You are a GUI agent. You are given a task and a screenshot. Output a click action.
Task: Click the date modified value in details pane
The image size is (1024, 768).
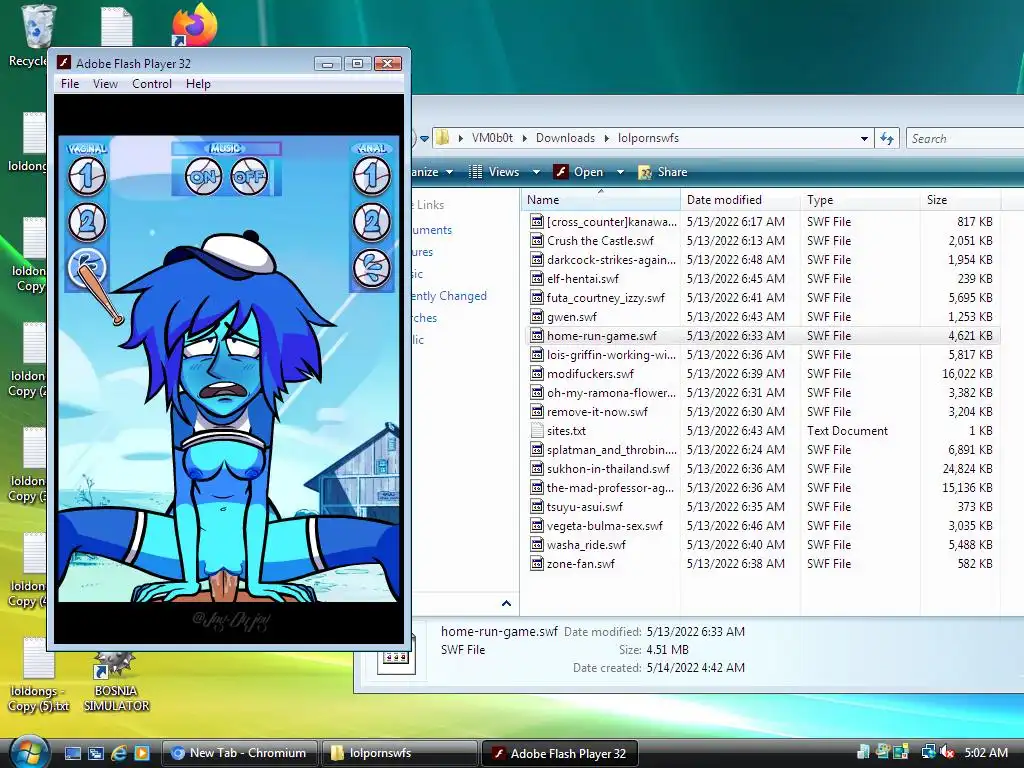(696, 632)
